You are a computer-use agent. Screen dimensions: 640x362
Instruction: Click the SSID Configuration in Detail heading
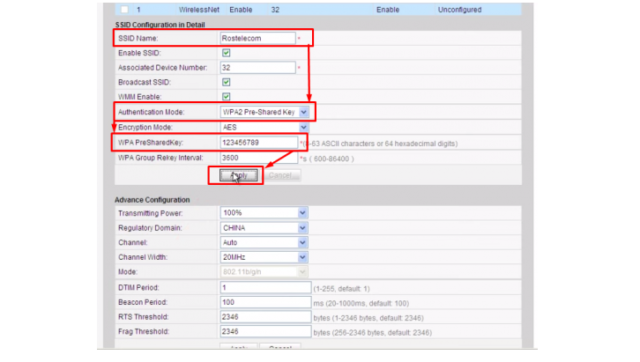[160, 24]
